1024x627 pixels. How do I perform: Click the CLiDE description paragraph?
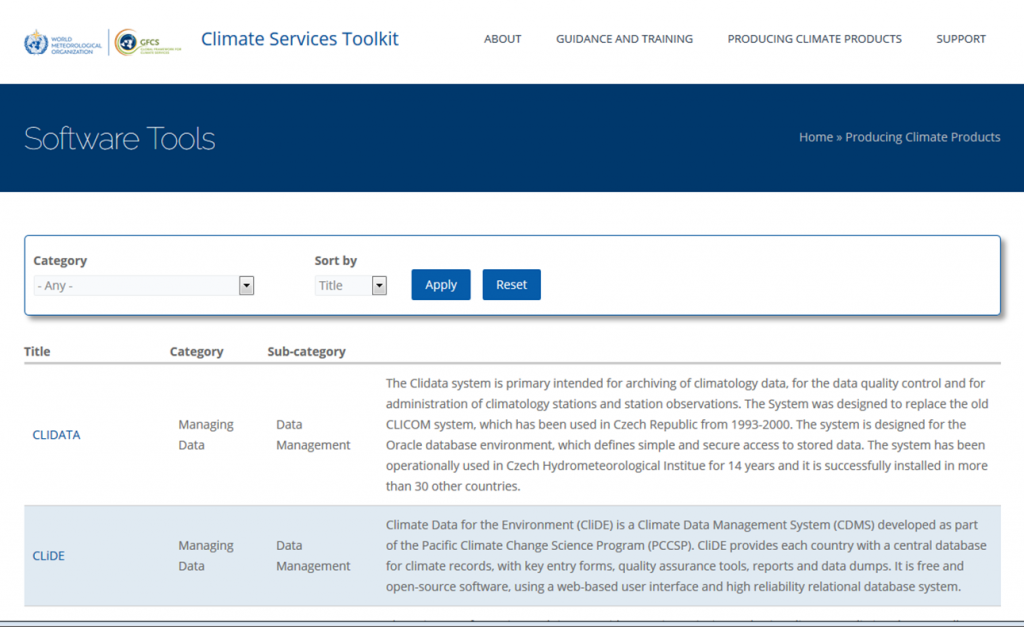[x=686, y=555]
